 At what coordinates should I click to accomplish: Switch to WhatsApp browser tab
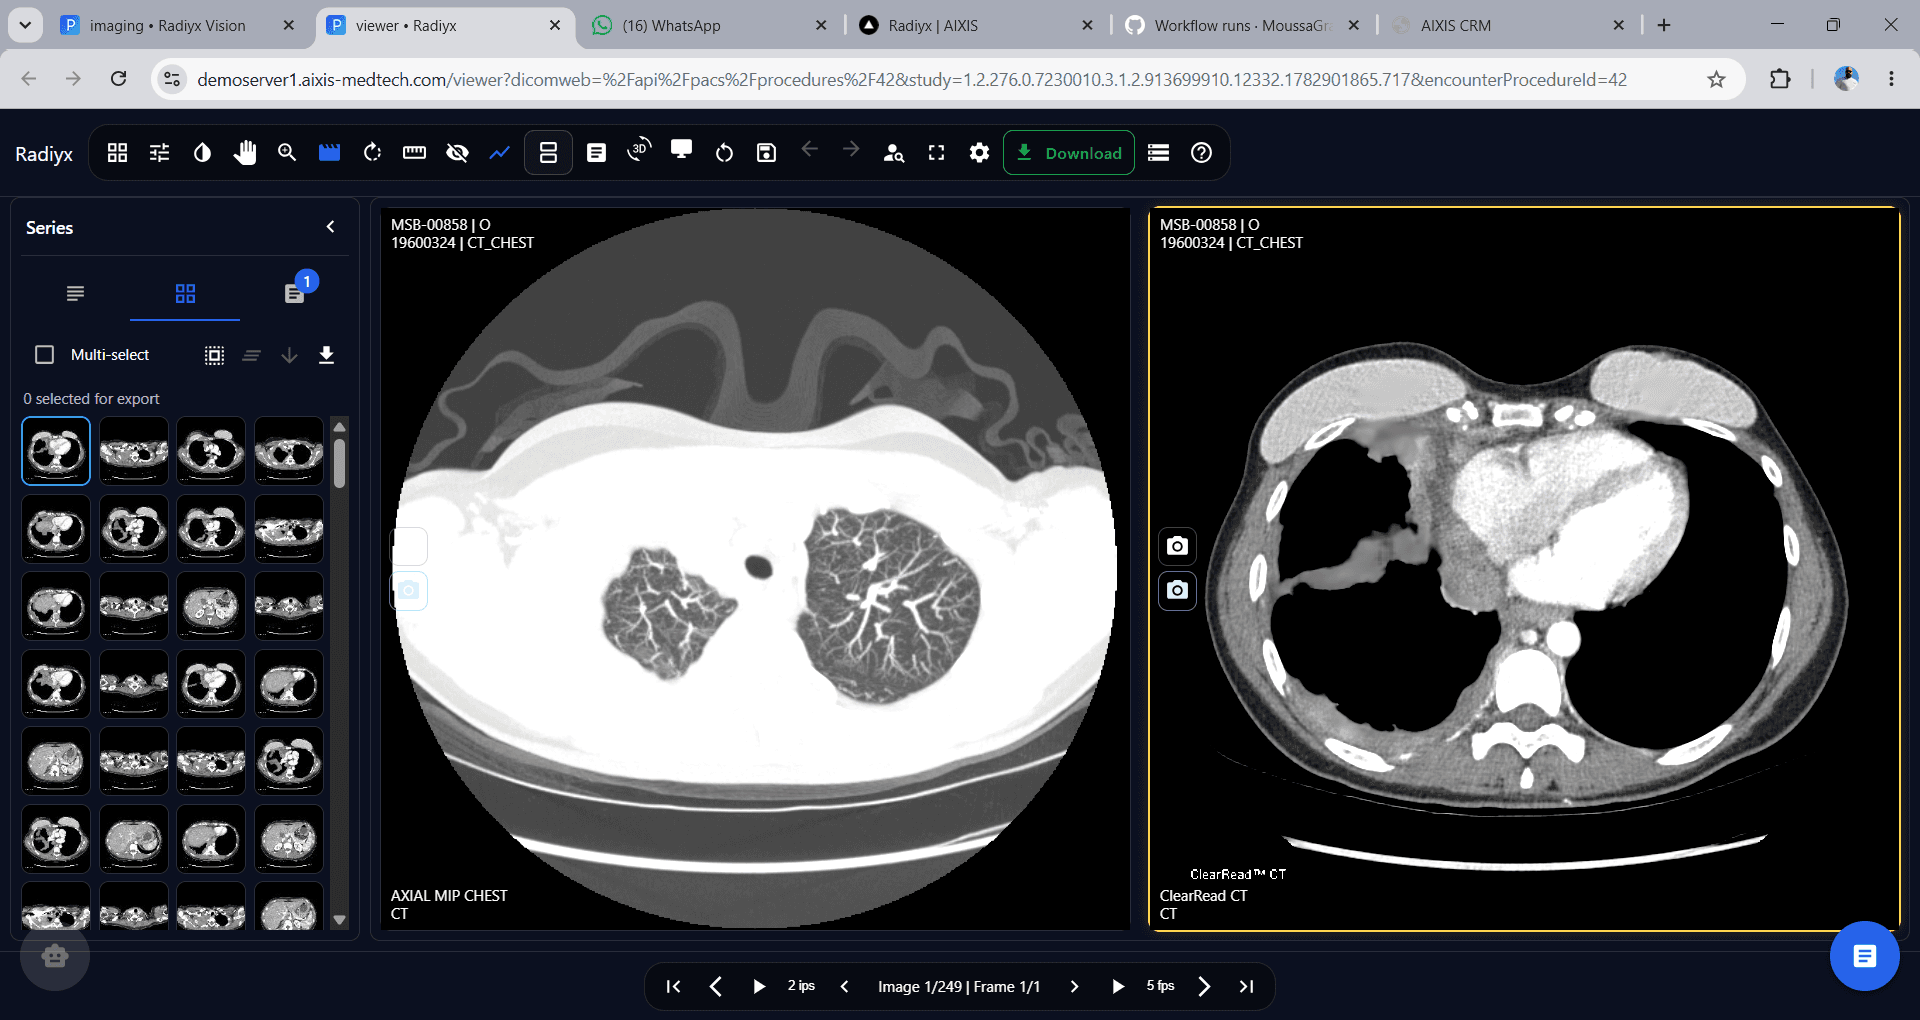click(x=710, y=25)
